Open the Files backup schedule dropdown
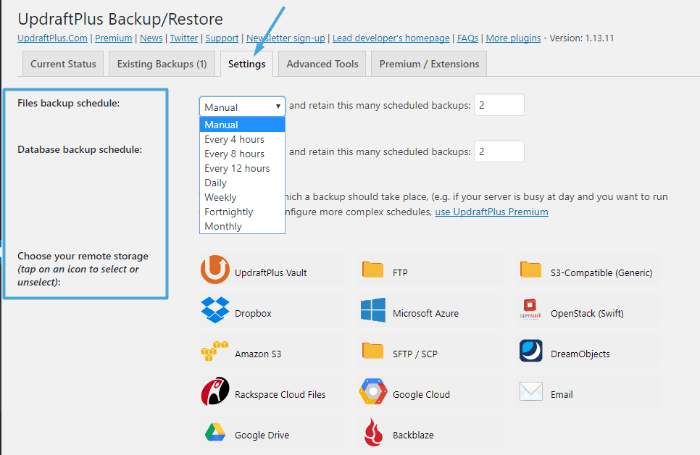This screenshot has height=455, width=700. (242, 107)
